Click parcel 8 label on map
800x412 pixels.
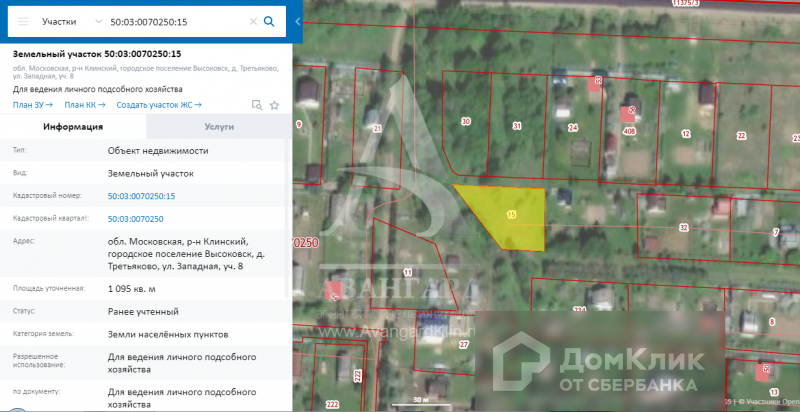tap(772, 322)
